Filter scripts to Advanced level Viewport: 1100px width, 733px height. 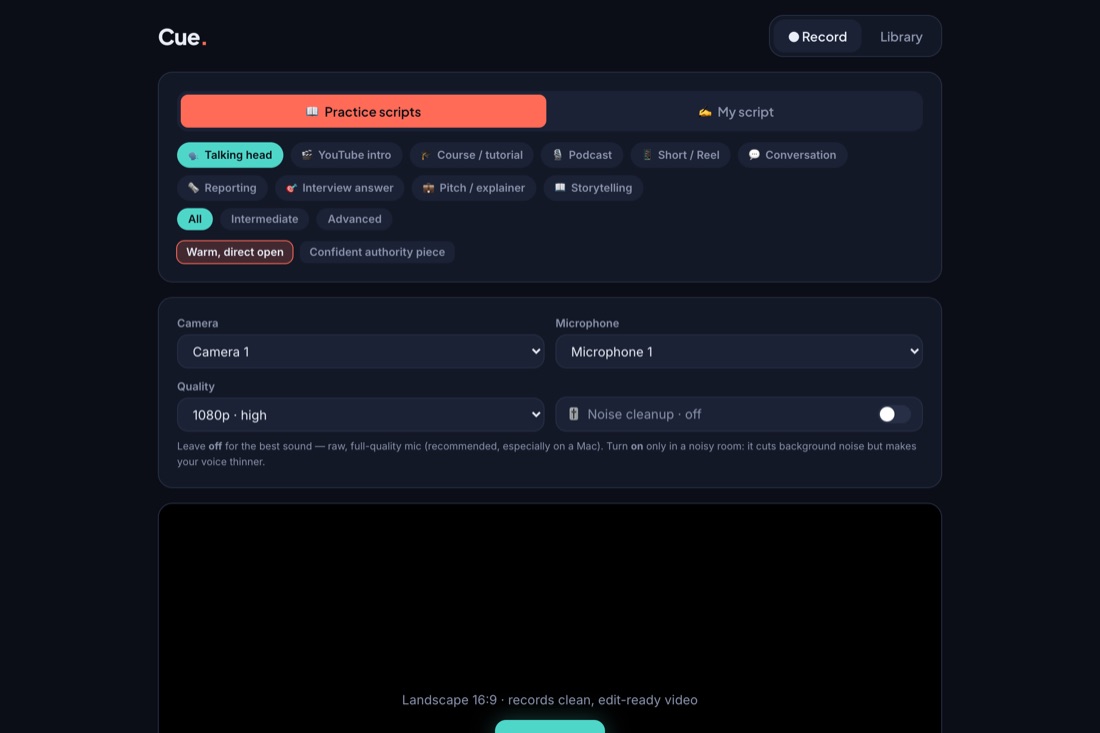pos(354,219)
